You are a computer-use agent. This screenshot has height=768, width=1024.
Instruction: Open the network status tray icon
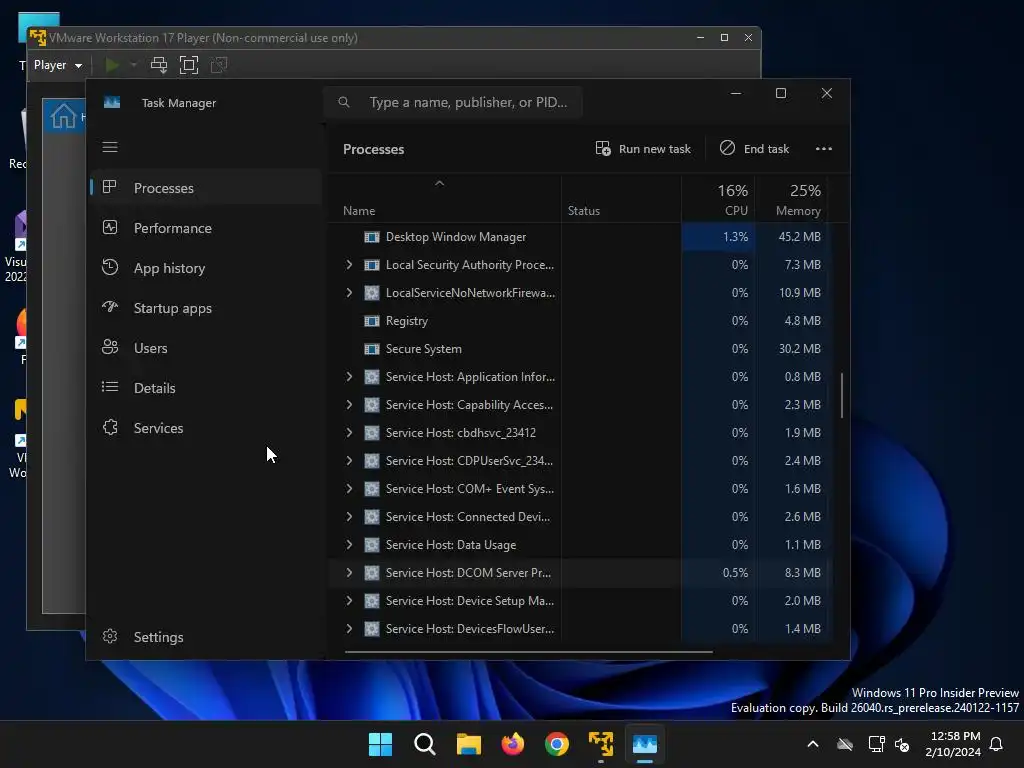point(876,744)
